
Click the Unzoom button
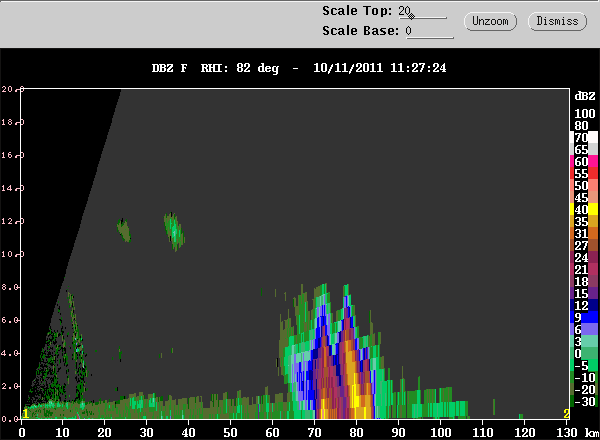[x=490, y=21]
